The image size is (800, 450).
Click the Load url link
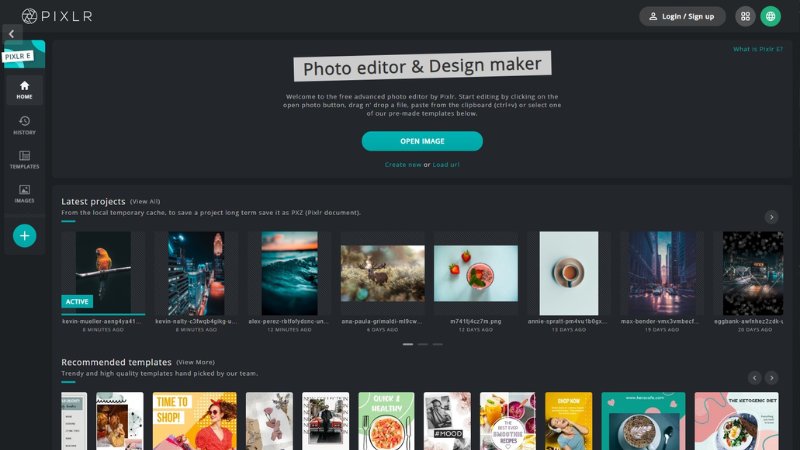pos(446,164)
